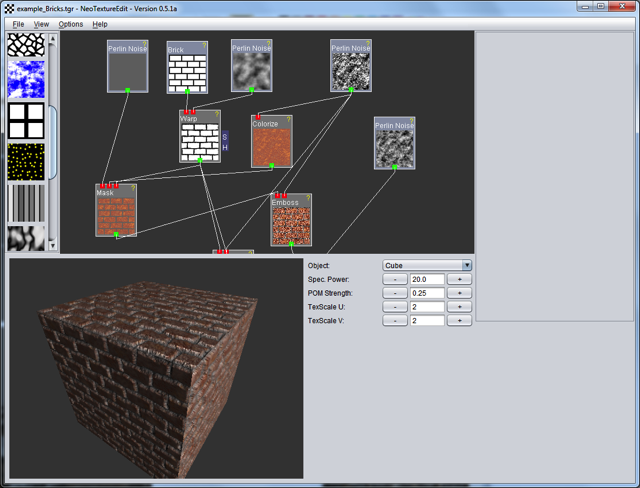
Task: Open help question mark on Emboss node
Action: tap(308, 197)
